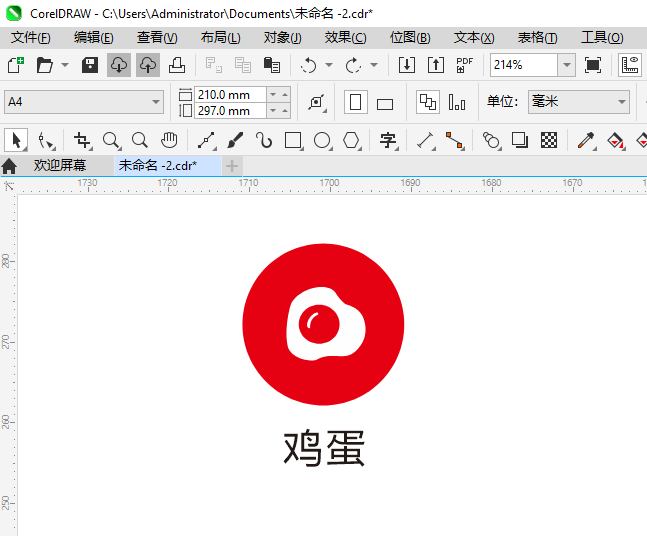
Task: Expand the undo history dropdown arrow
Action: pyautogui.click(x=328, y=65)
